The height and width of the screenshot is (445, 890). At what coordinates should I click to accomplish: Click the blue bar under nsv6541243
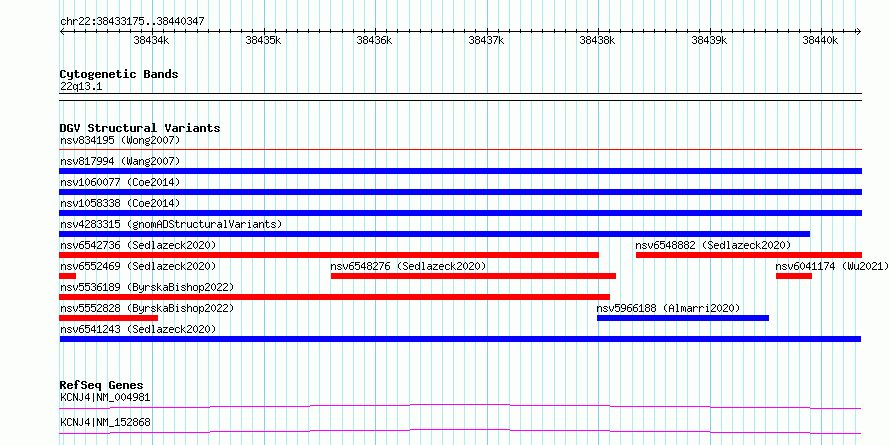[x=460, y=339]
